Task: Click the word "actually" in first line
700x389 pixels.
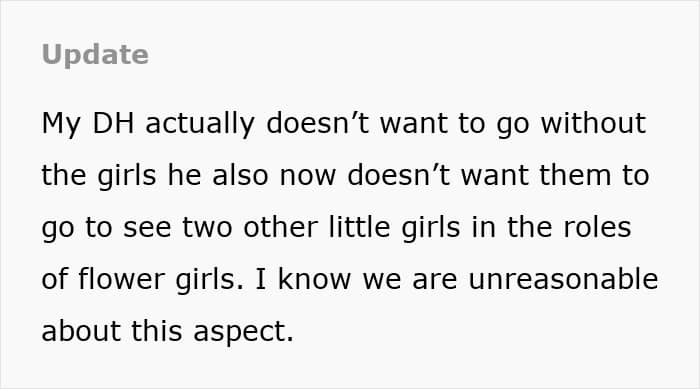Action: tap(200, 125)
